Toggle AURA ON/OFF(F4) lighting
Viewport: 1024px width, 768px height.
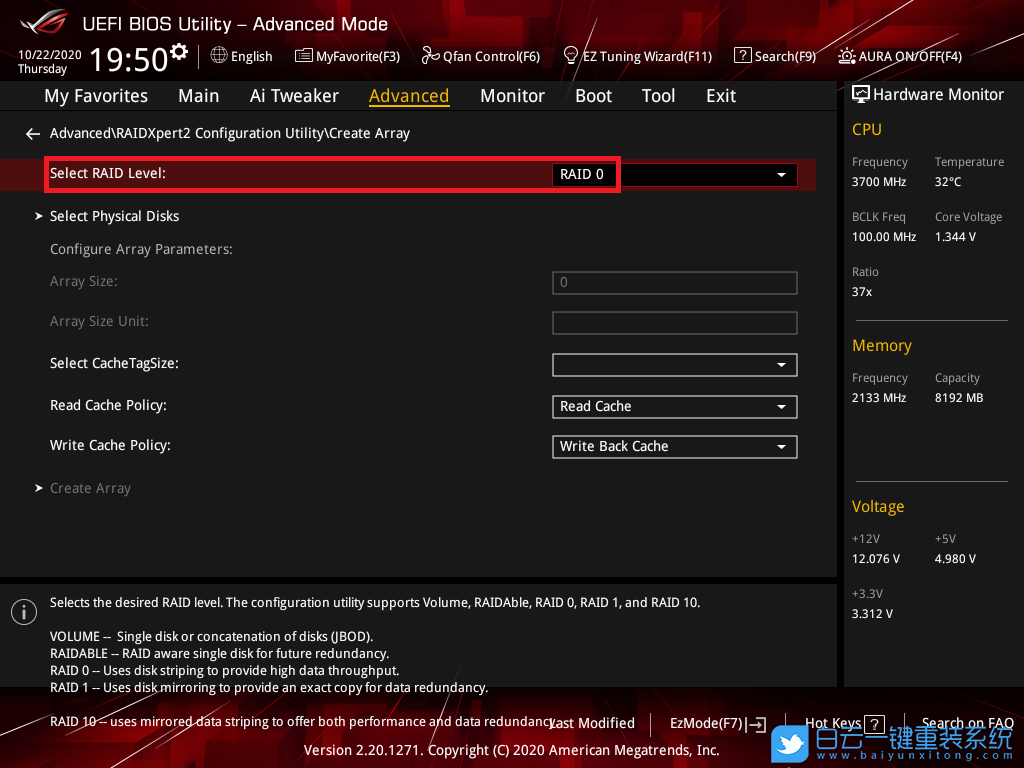[846, 56]
